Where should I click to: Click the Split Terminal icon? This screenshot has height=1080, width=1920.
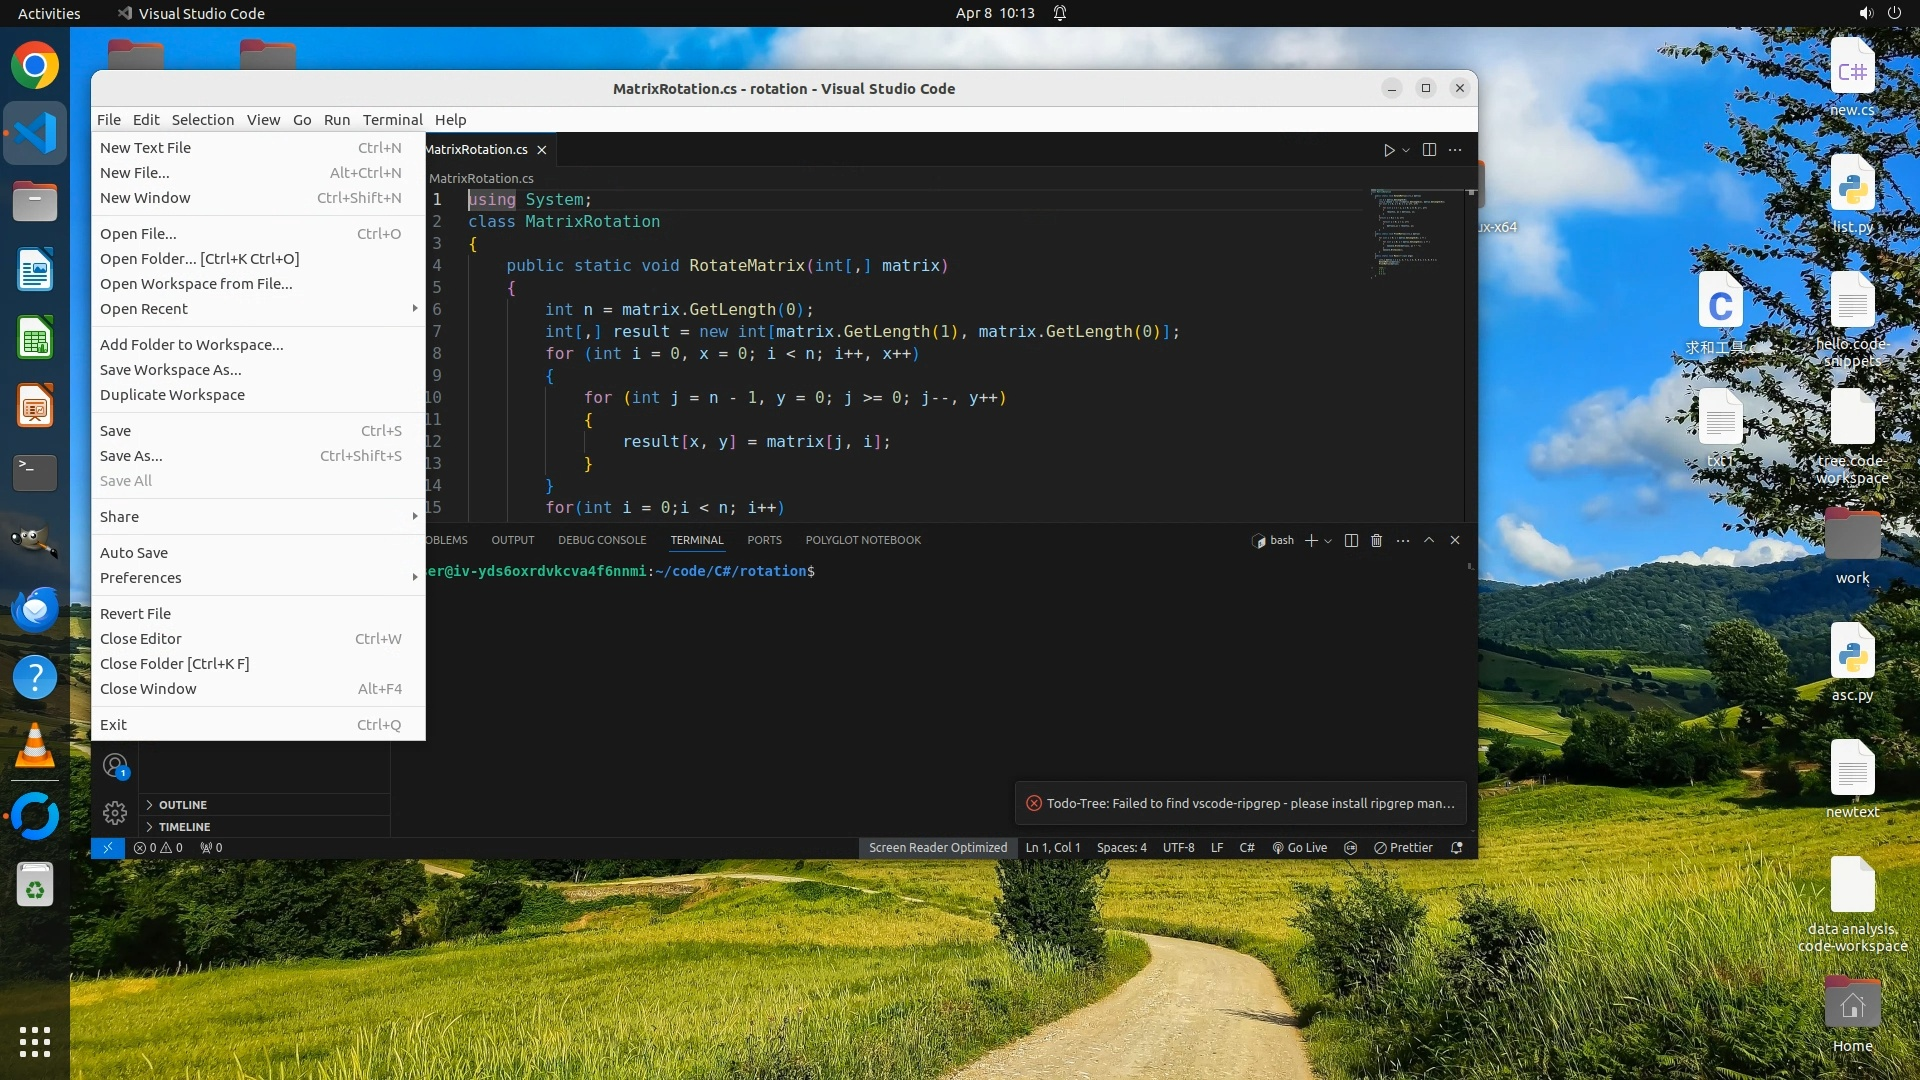click(x=1351, y=540)
